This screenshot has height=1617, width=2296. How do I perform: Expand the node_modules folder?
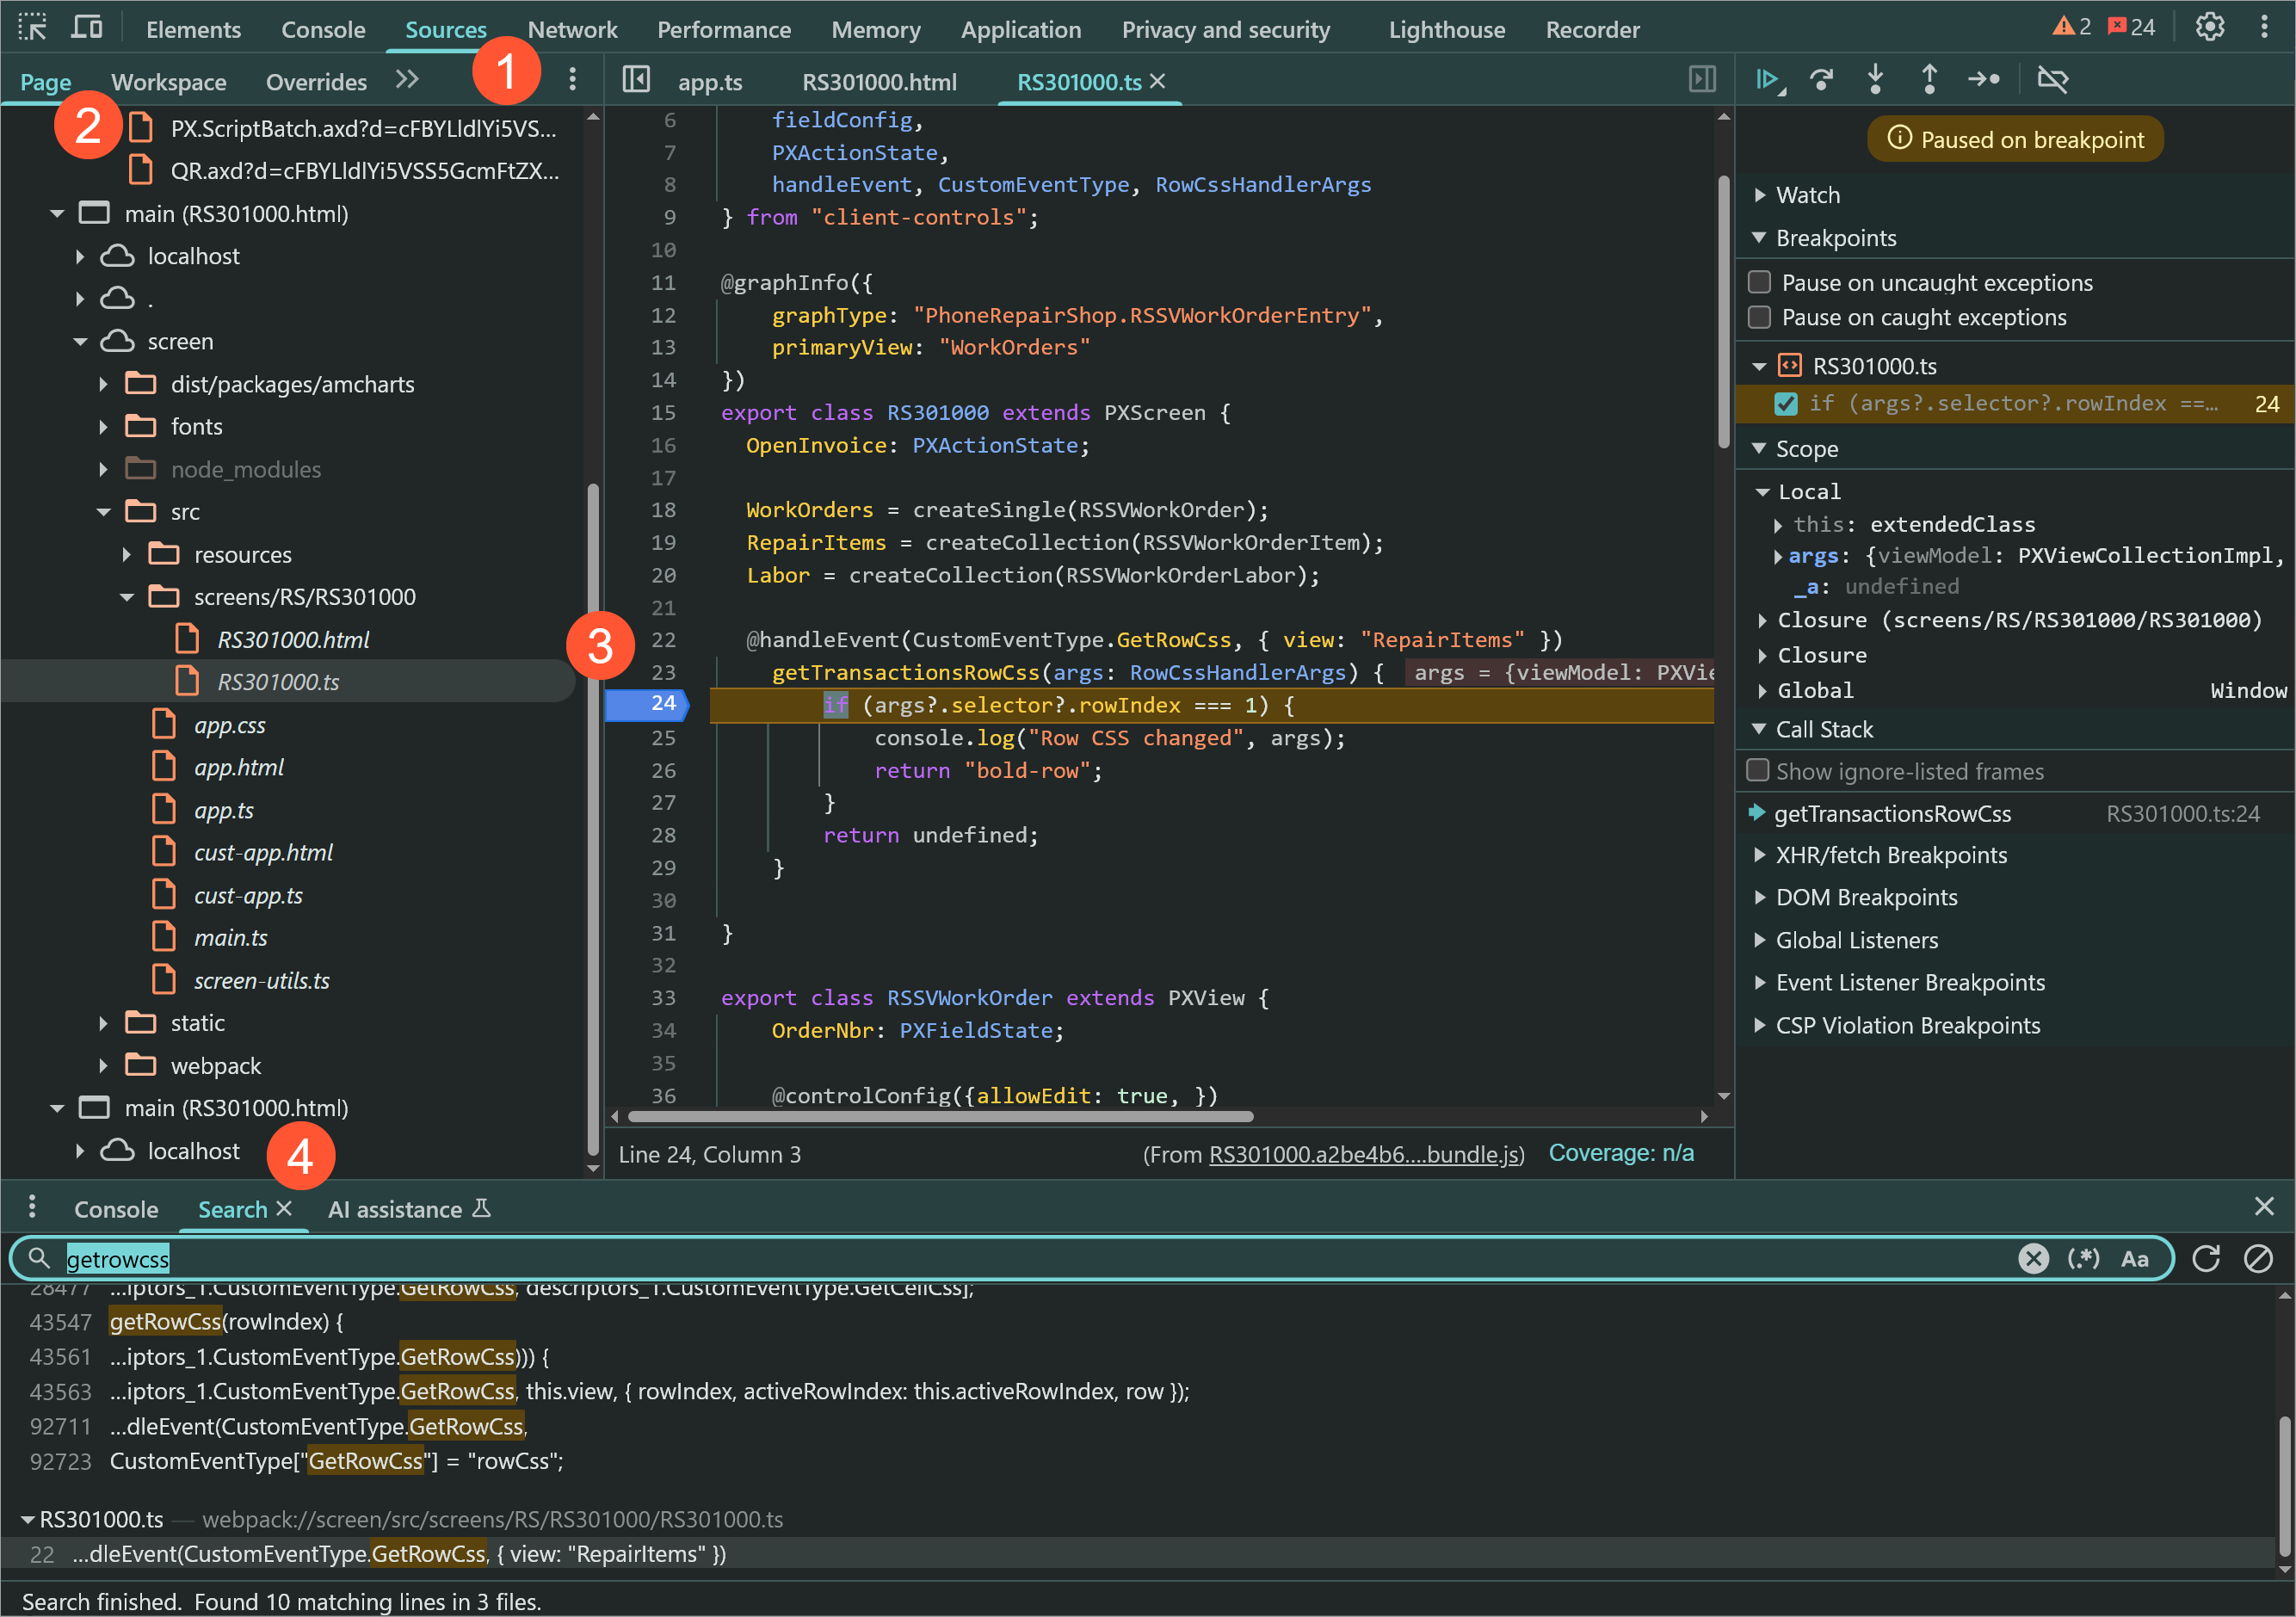pos(103,469)
